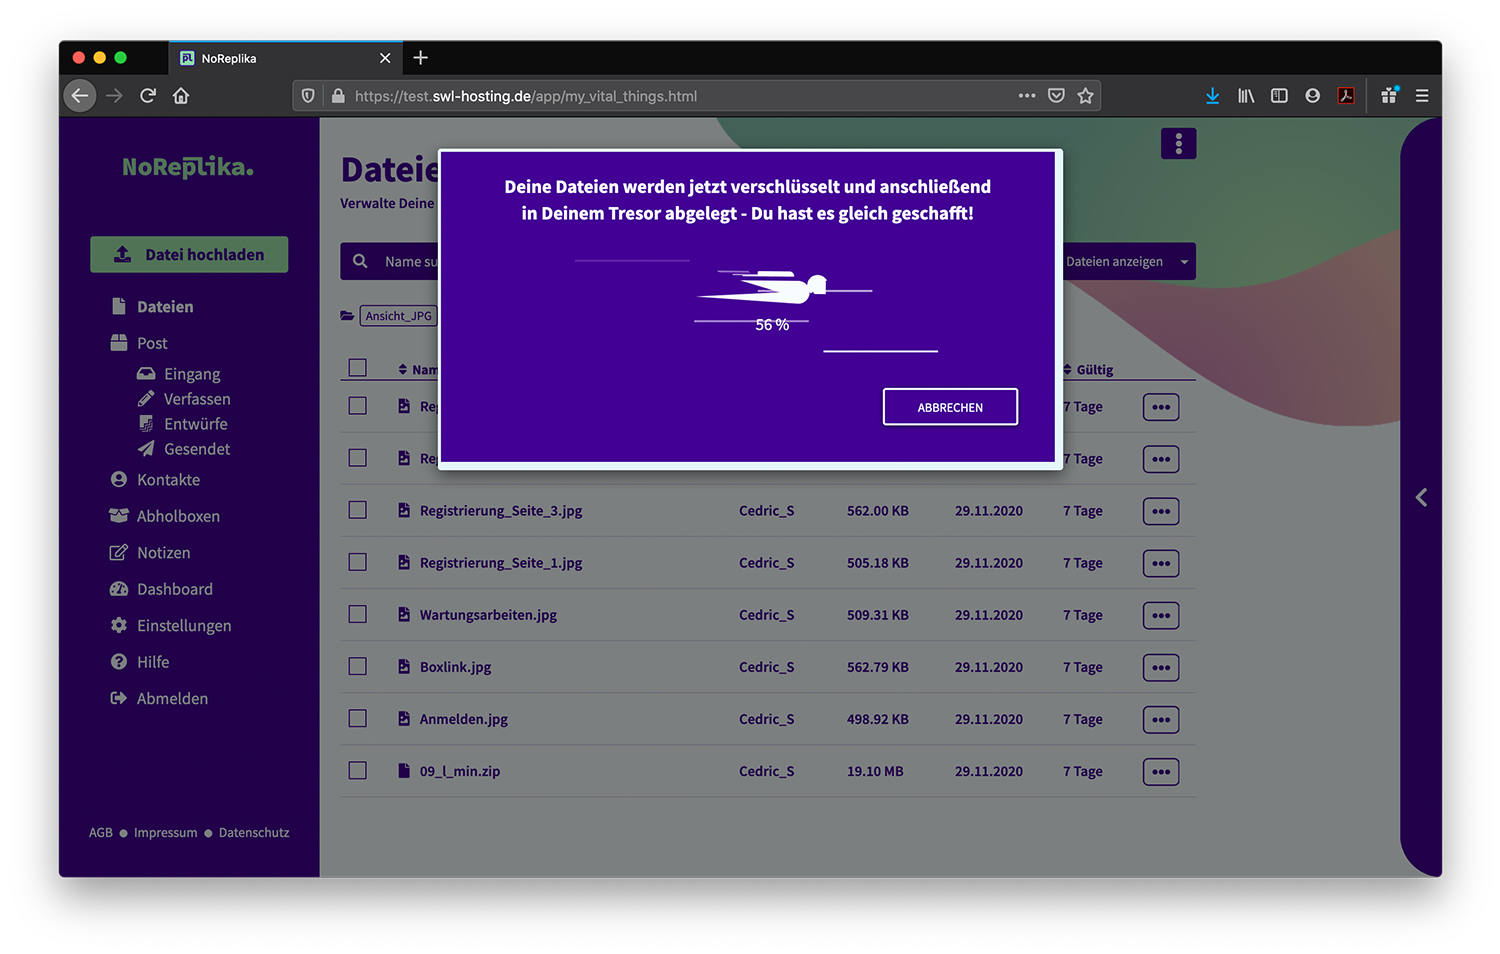Open the Firefox library icon
1500x954 pixels.
coord(1245,96)
